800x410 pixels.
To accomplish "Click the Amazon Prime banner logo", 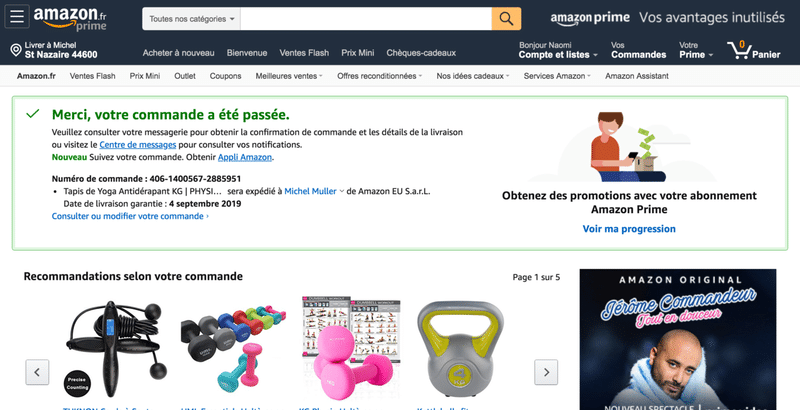I will point(590,18).
